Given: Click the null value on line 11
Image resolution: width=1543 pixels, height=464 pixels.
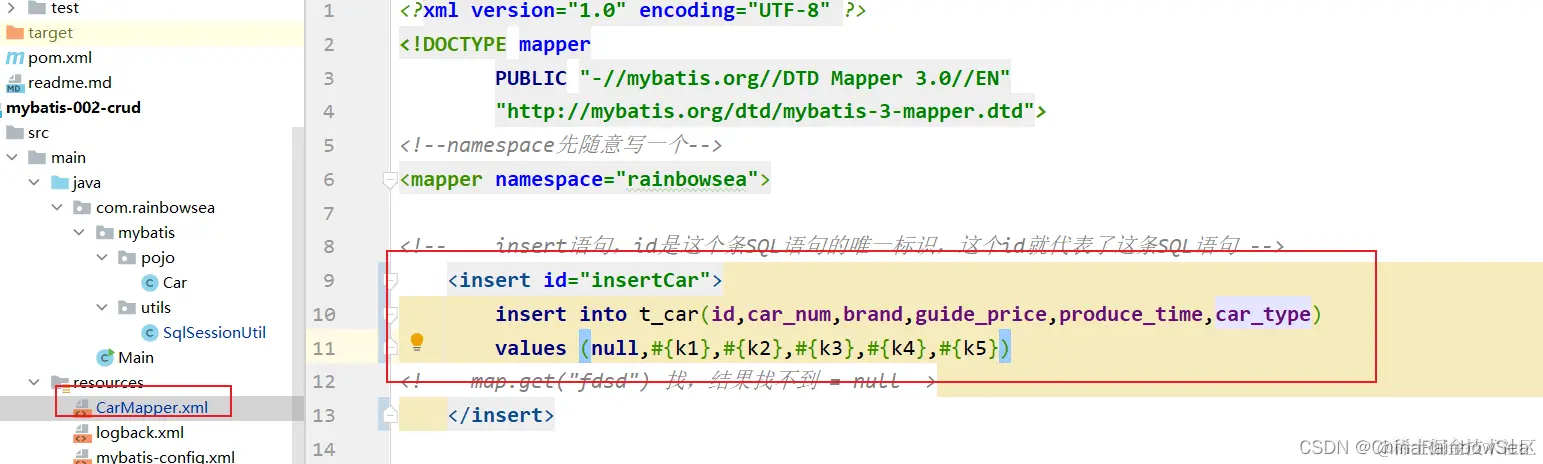Looking at the screenshot, I should (615, 348).
